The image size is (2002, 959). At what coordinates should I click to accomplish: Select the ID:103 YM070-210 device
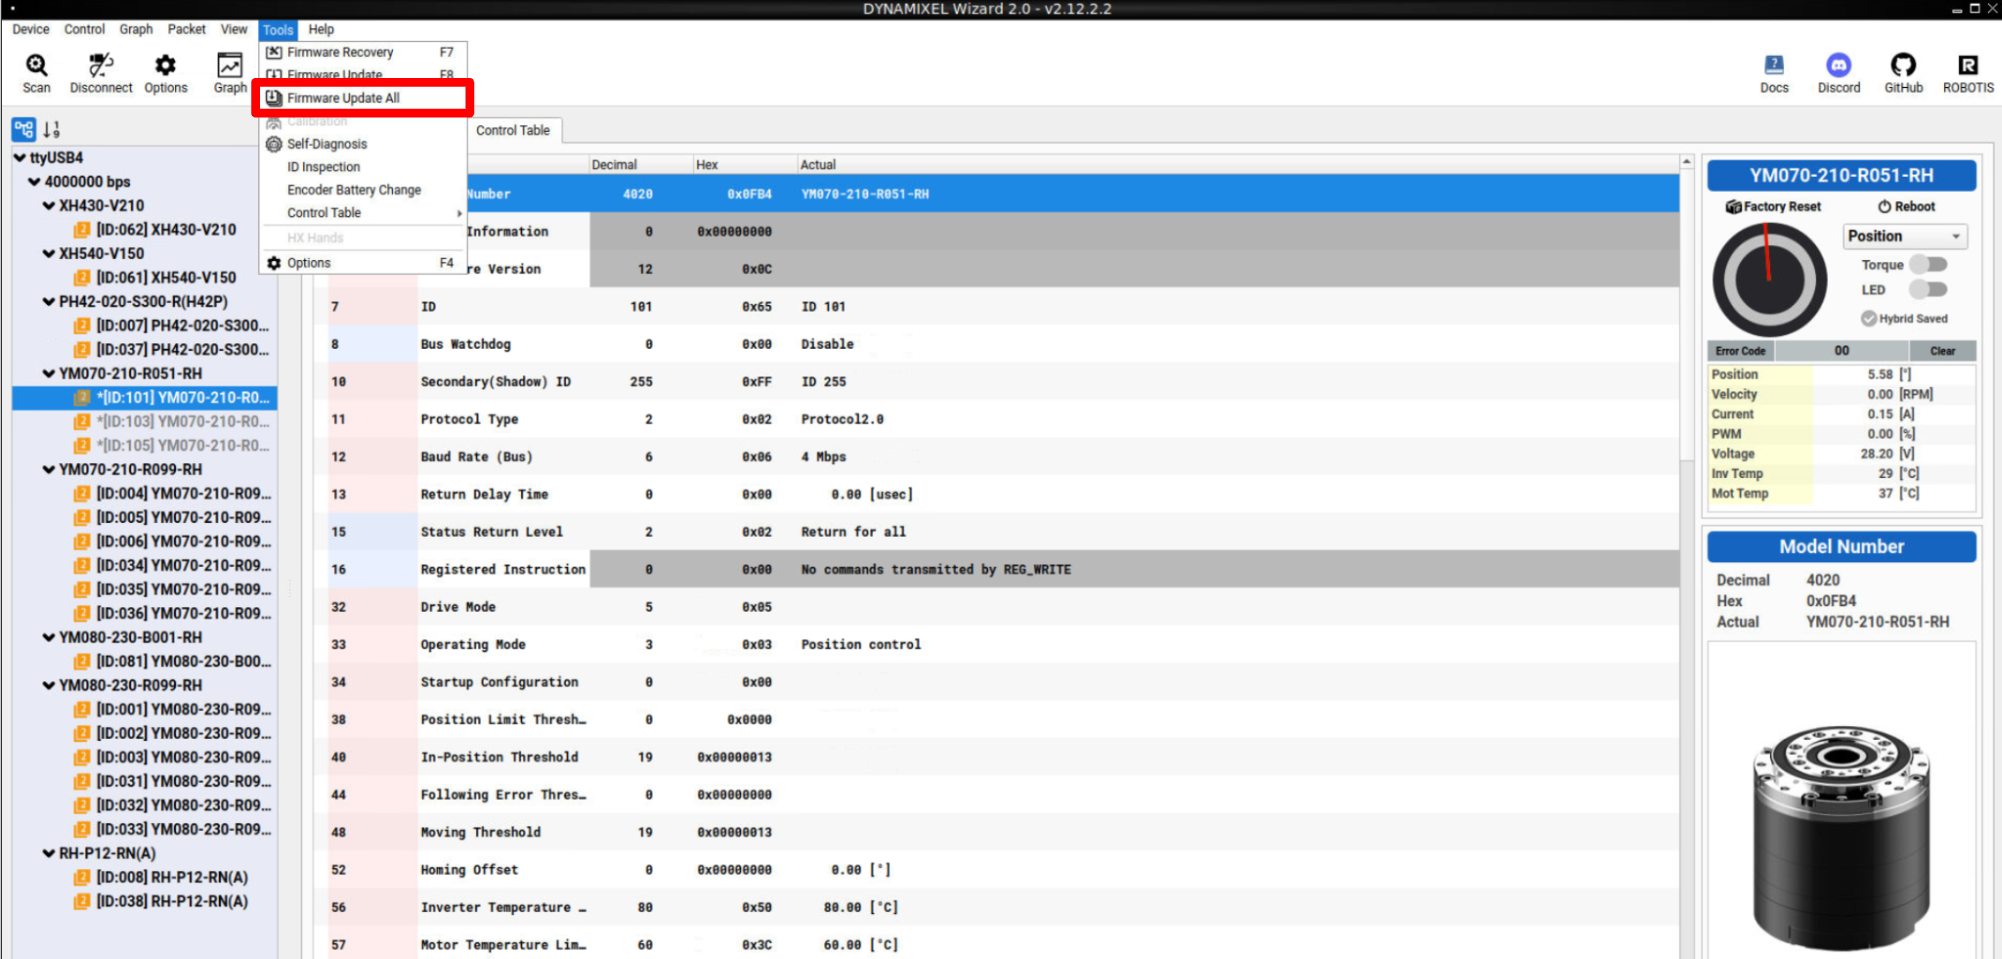pos(145,422)
